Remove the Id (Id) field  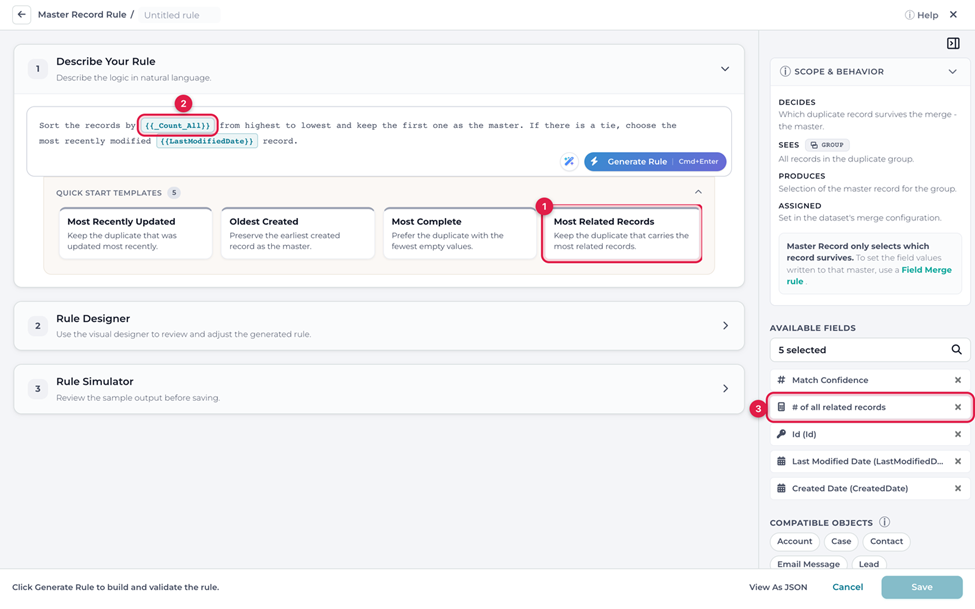pyautogui.click(x=958, y=434)
